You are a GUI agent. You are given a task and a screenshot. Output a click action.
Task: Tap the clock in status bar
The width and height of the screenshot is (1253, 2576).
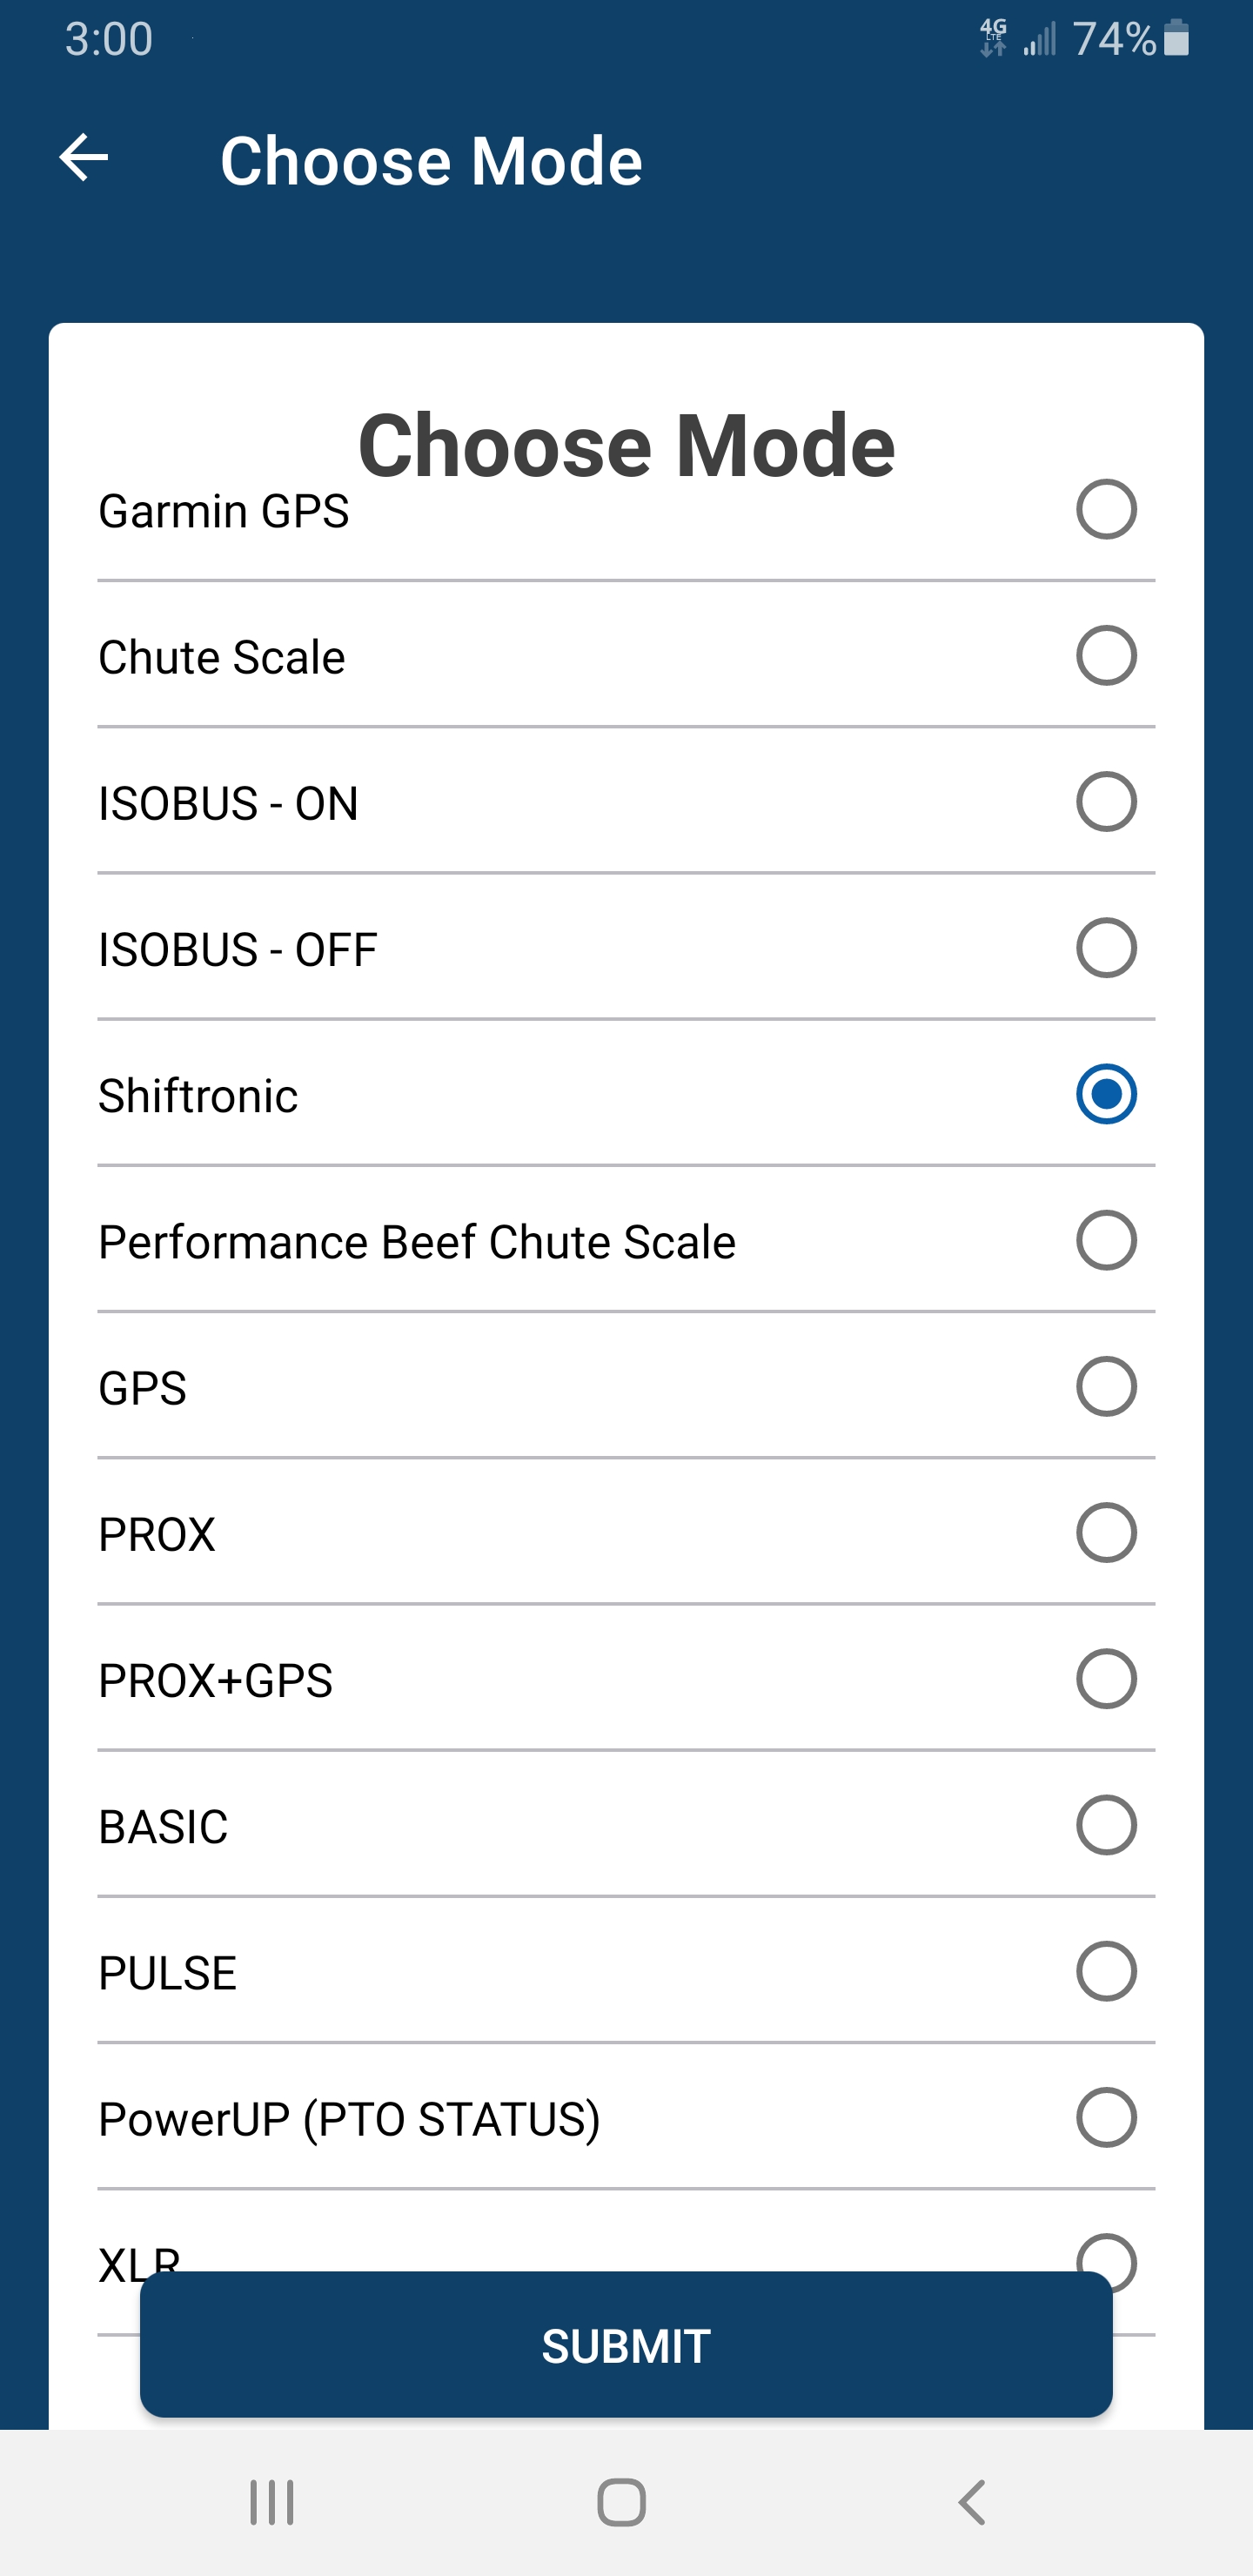pyautogui.click(x=109, y=39)
